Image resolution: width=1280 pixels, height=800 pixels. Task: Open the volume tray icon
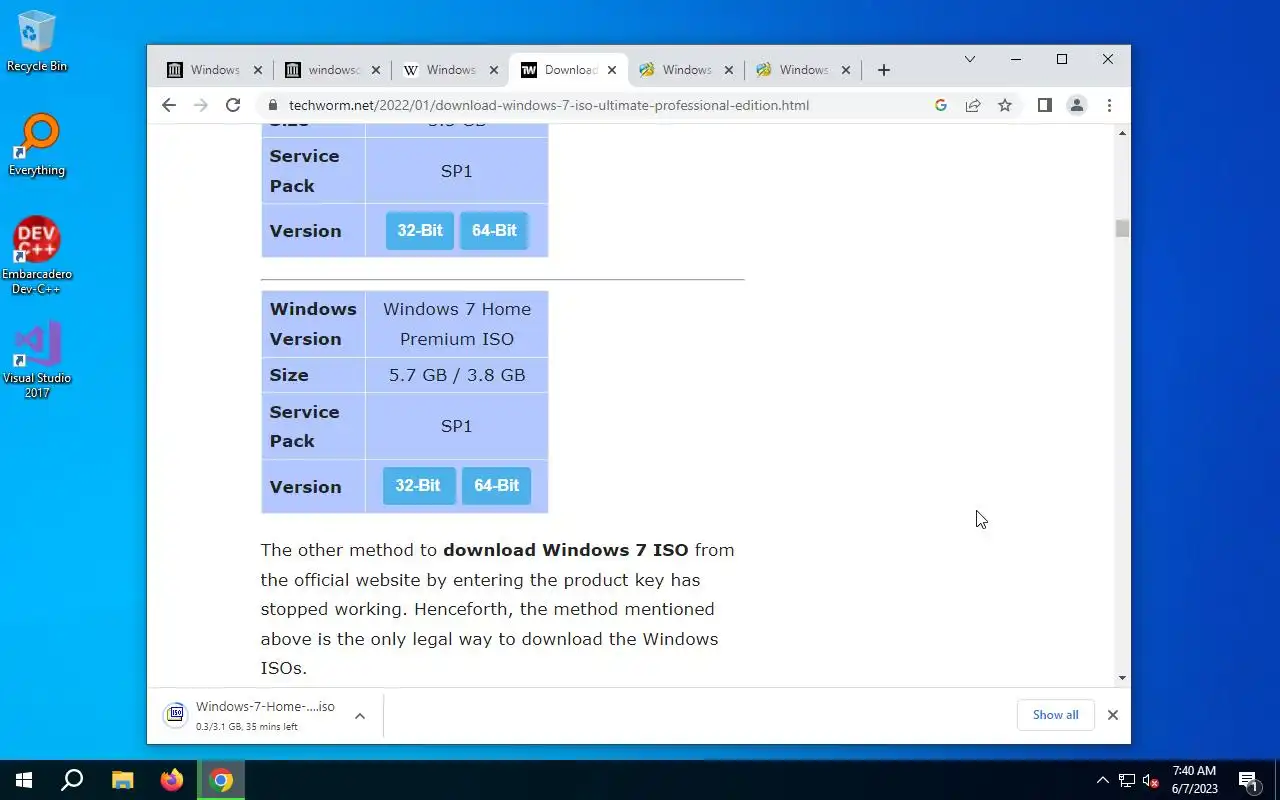1151,781
